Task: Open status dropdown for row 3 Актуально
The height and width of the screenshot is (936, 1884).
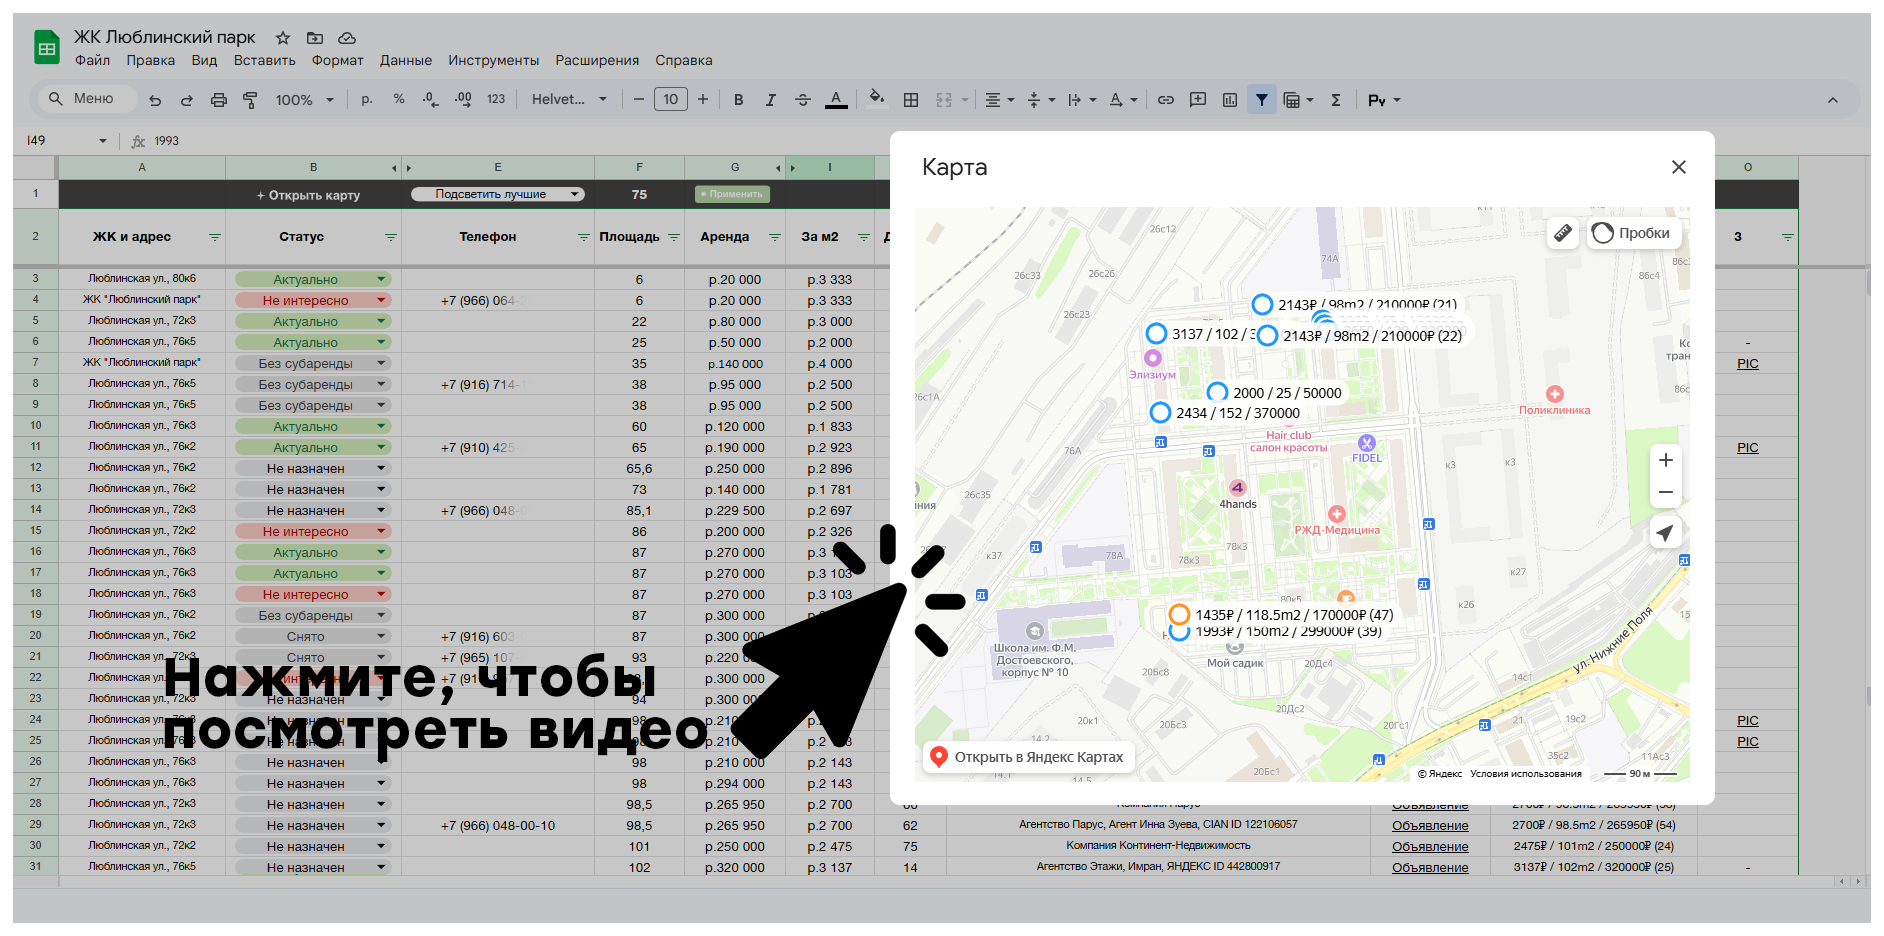Action: [381, 280]
